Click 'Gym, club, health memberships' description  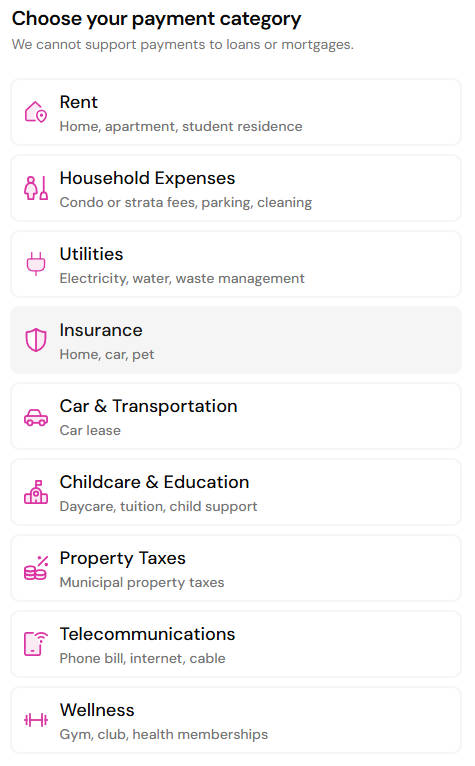(x=164, y=734)
